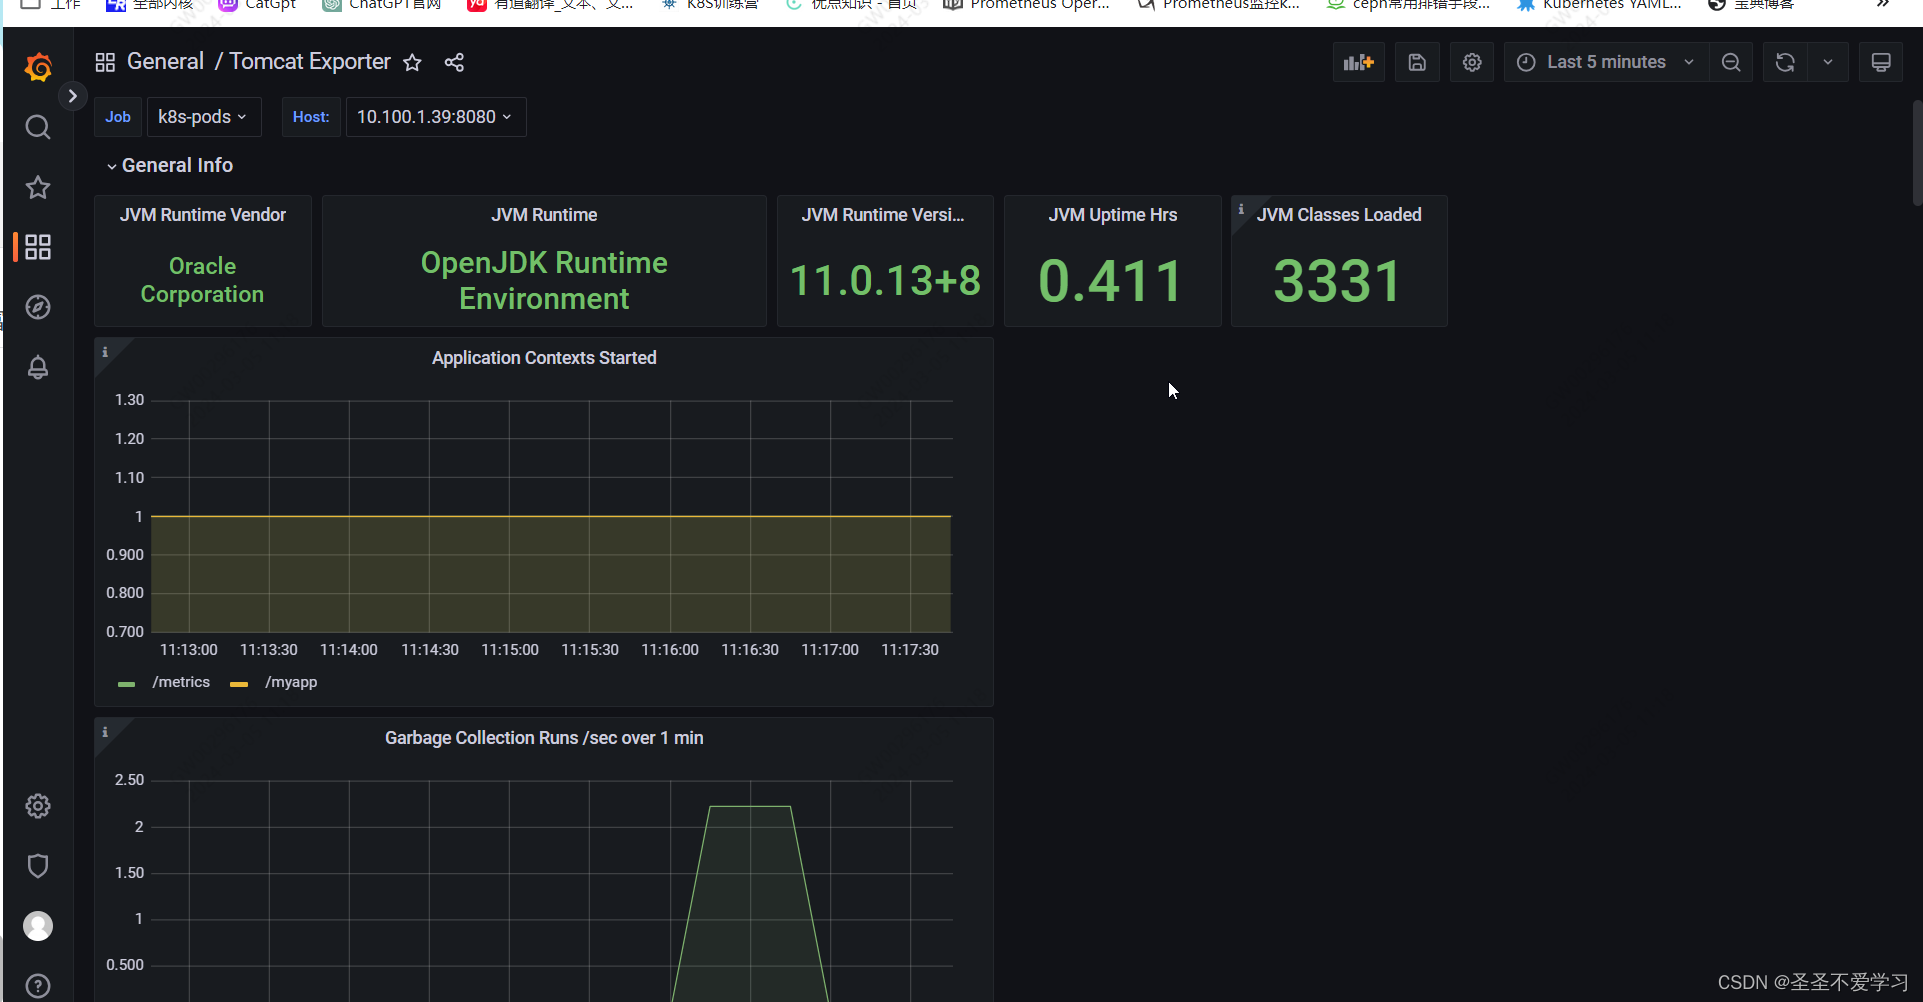Click the 11.0.13+8 version value
1923x1002 pixels.
tap(885, 281)
